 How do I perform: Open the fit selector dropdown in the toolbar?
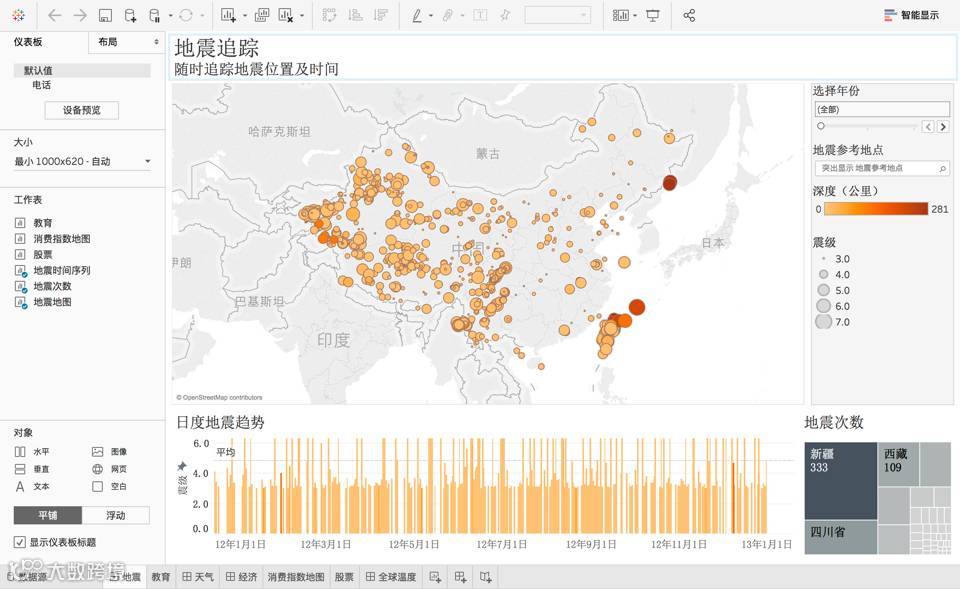558,15
